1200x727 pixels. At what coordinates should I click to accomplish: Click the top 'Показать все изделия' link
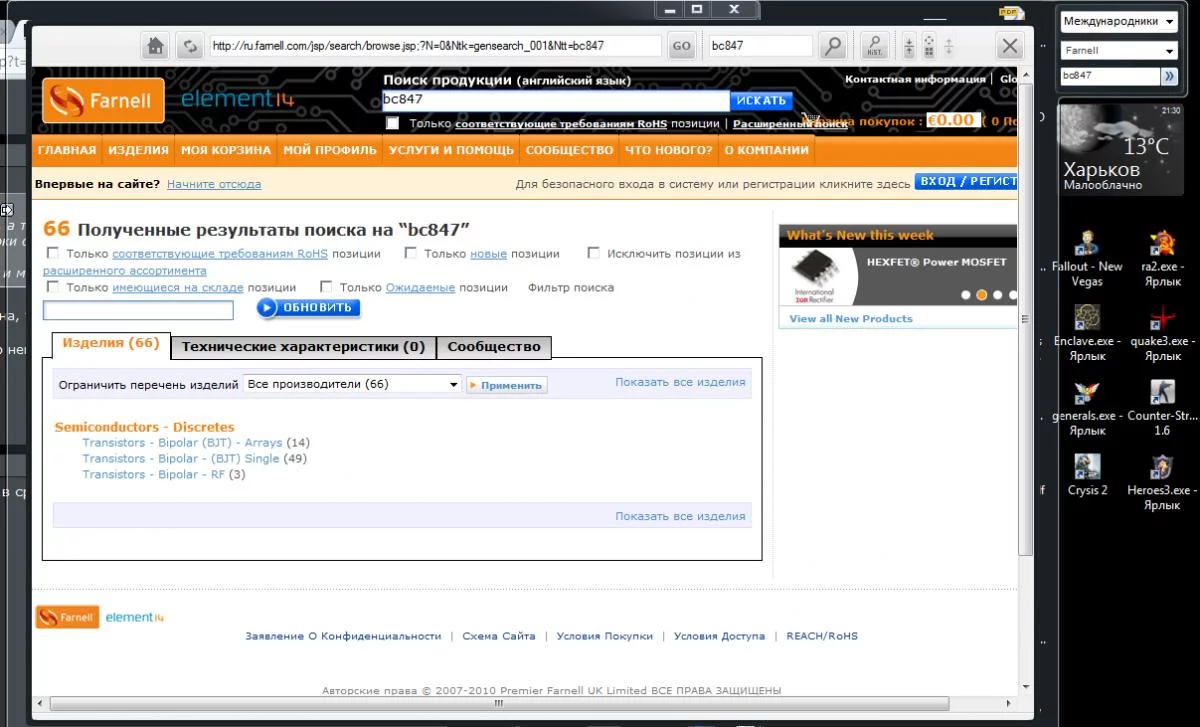(x=680, y=382)
